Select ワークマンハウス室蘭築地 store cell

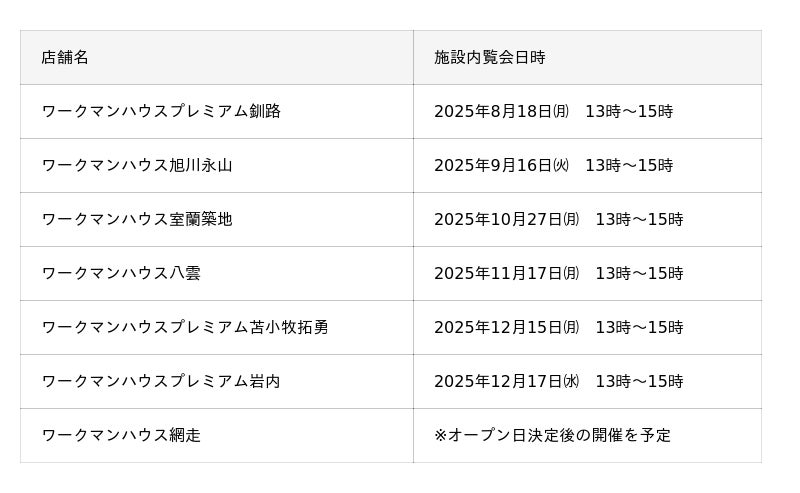pos(137,219)
